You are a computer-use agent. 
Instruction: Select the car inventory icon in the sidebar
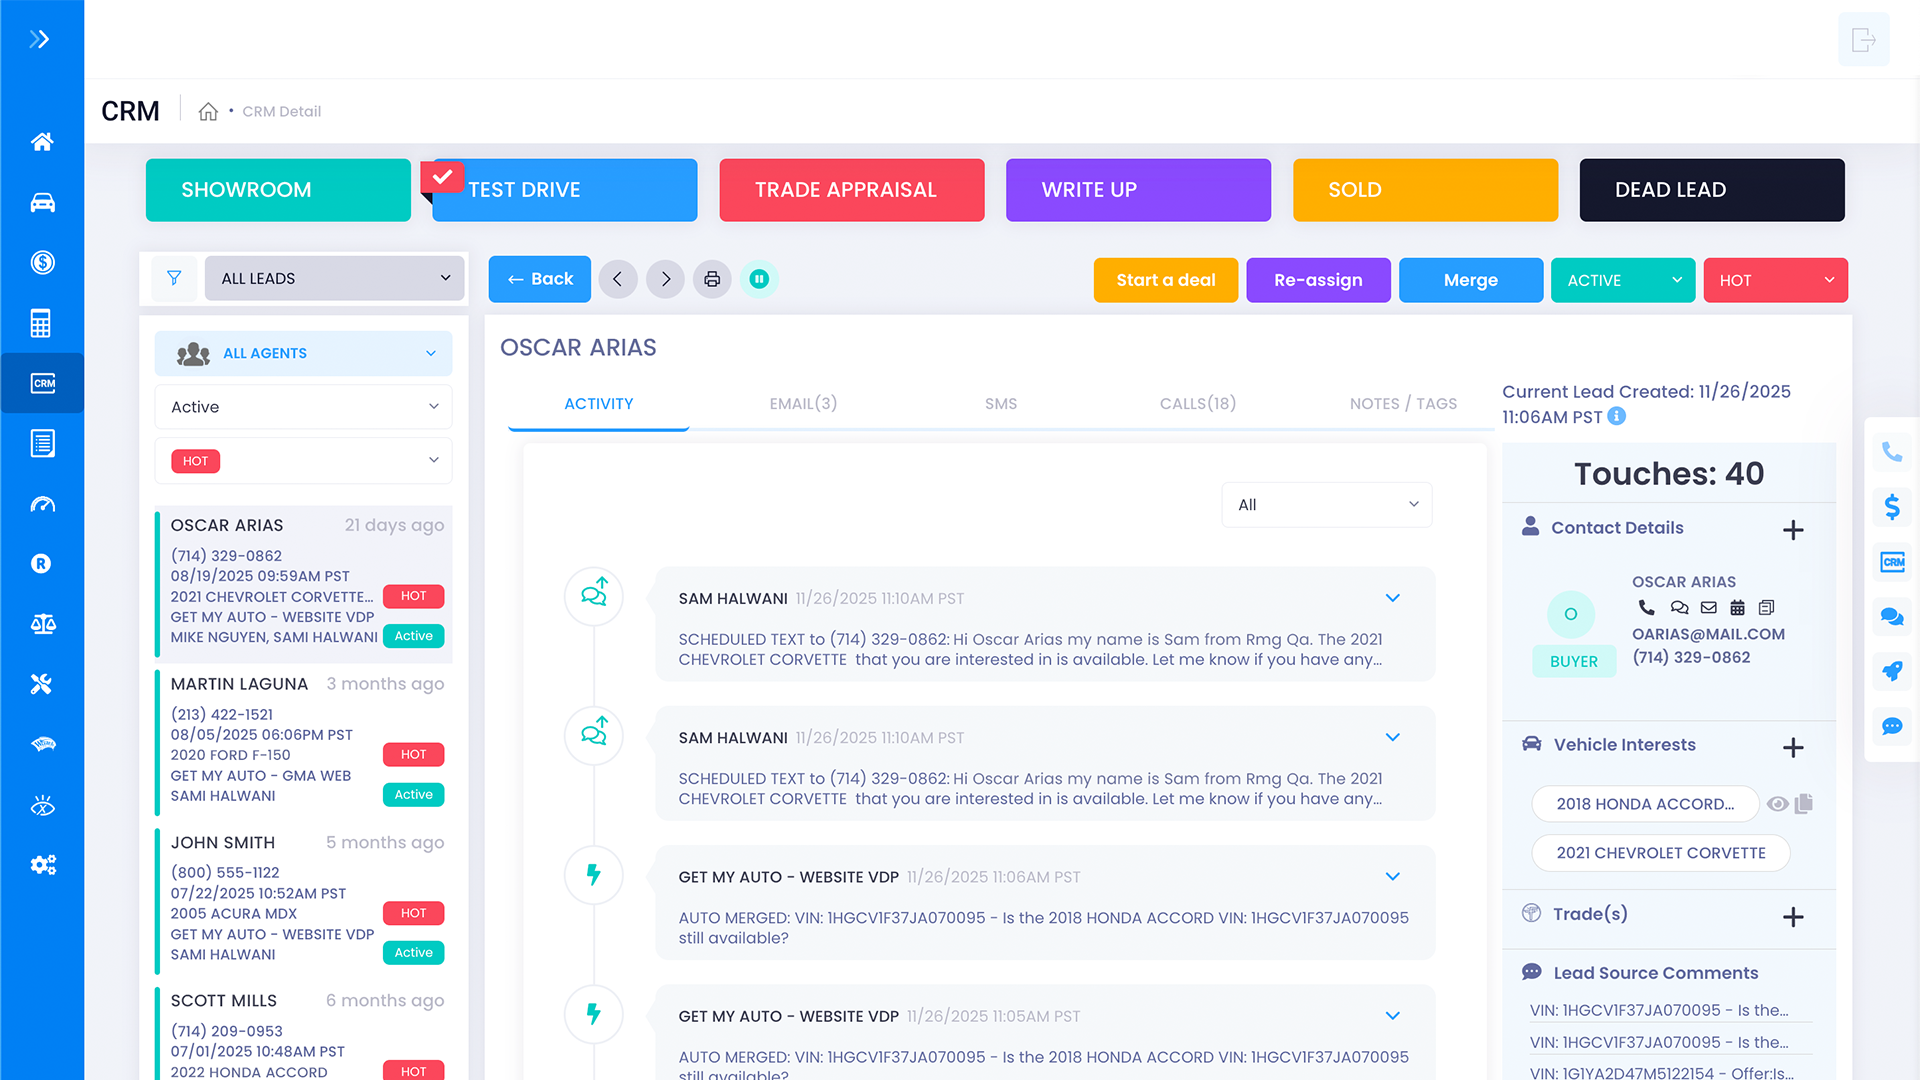pos(42,202)
